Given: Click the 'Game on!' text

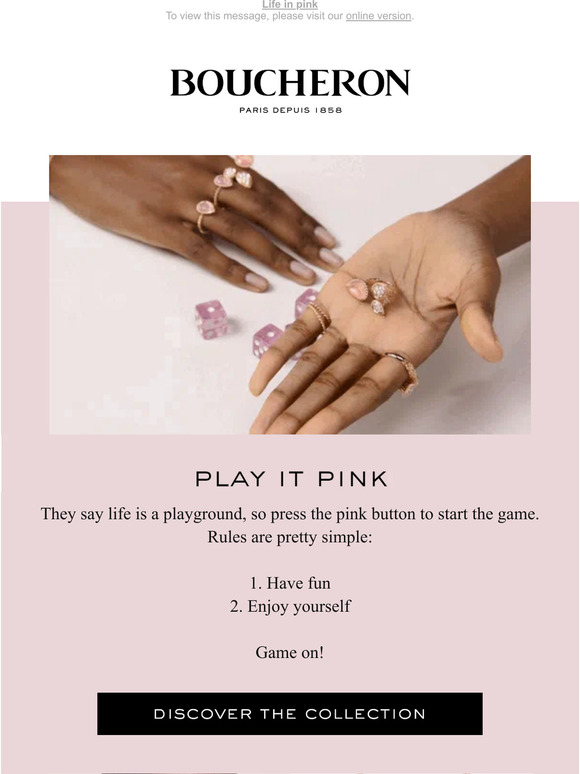Looking at the screenshot, I should 290,653.
